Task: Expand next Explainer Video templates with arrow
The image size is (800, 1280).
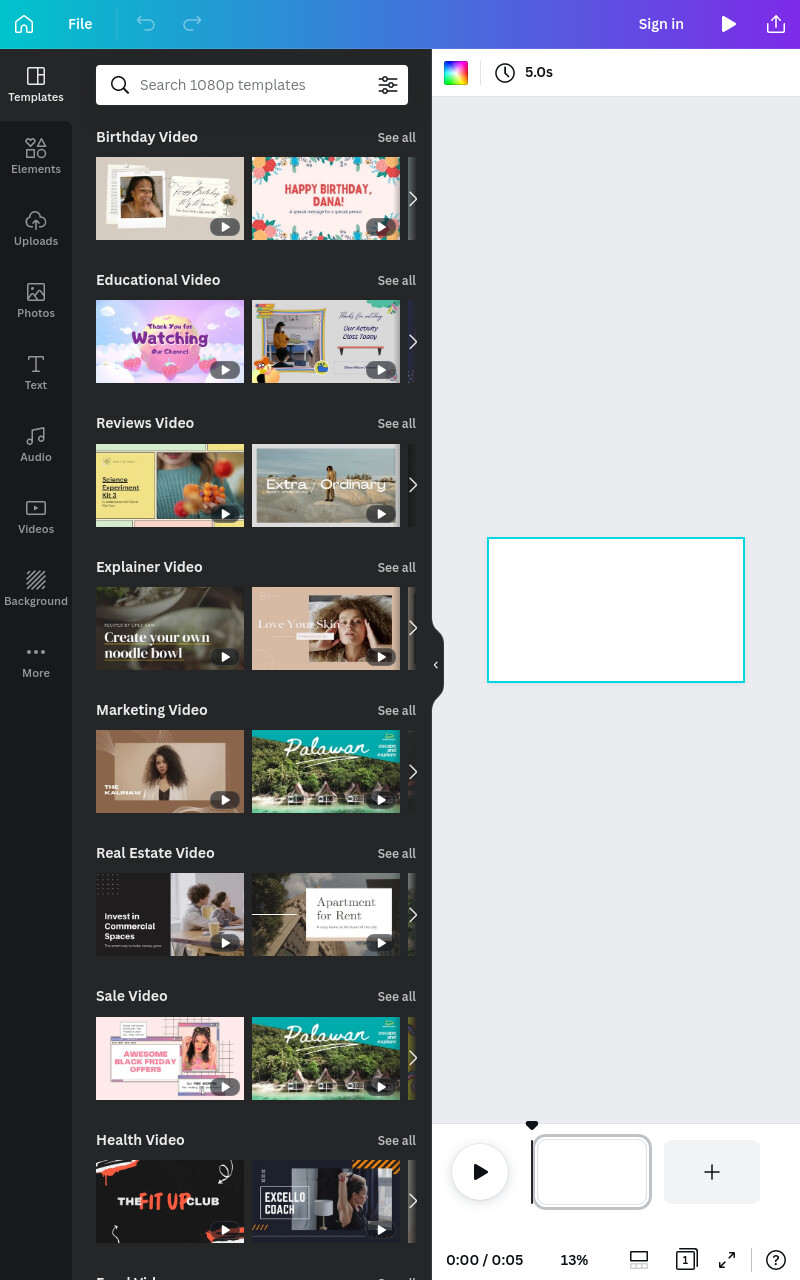Action: click(412, 628)
